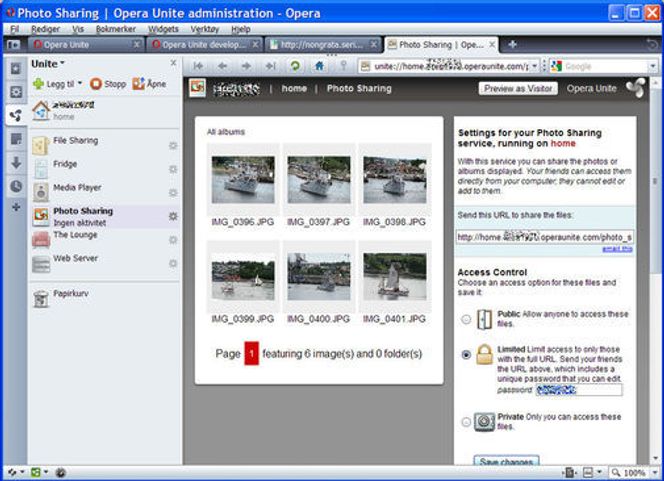Open the Verktøy menu
664x481 pixels.
(x=205, y=29)
